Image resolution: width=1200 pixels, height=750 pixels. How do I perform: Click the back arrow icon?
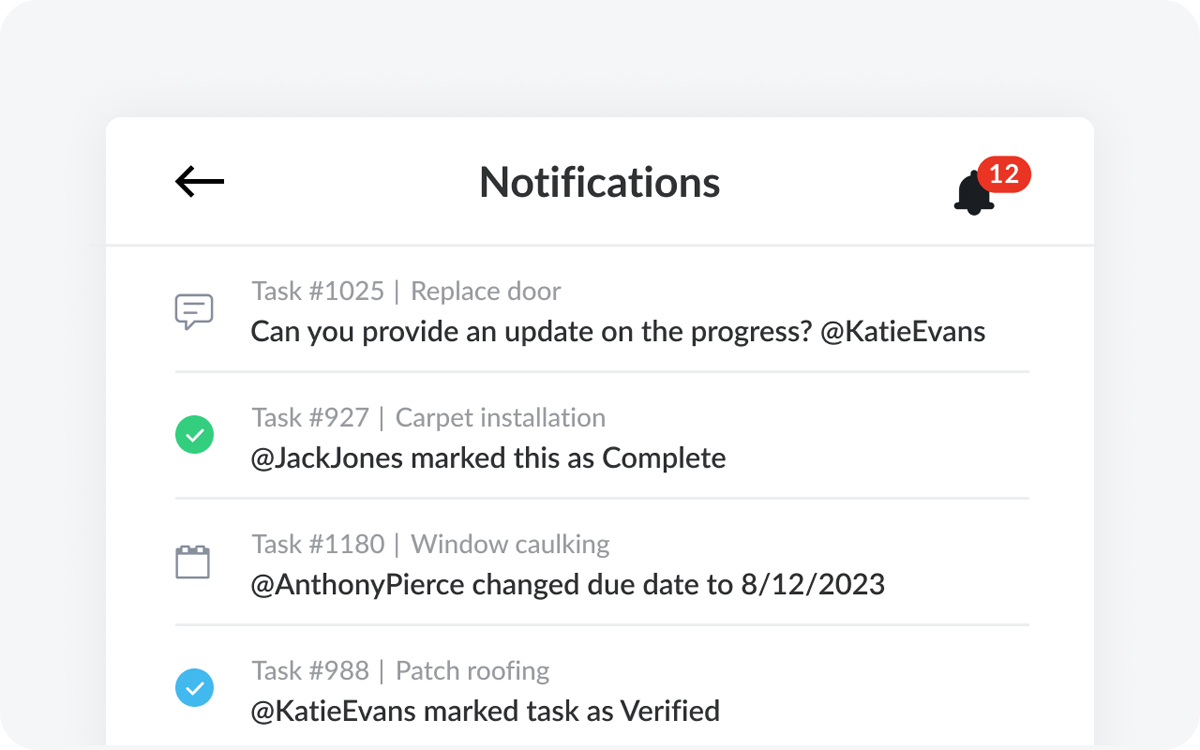200,181
